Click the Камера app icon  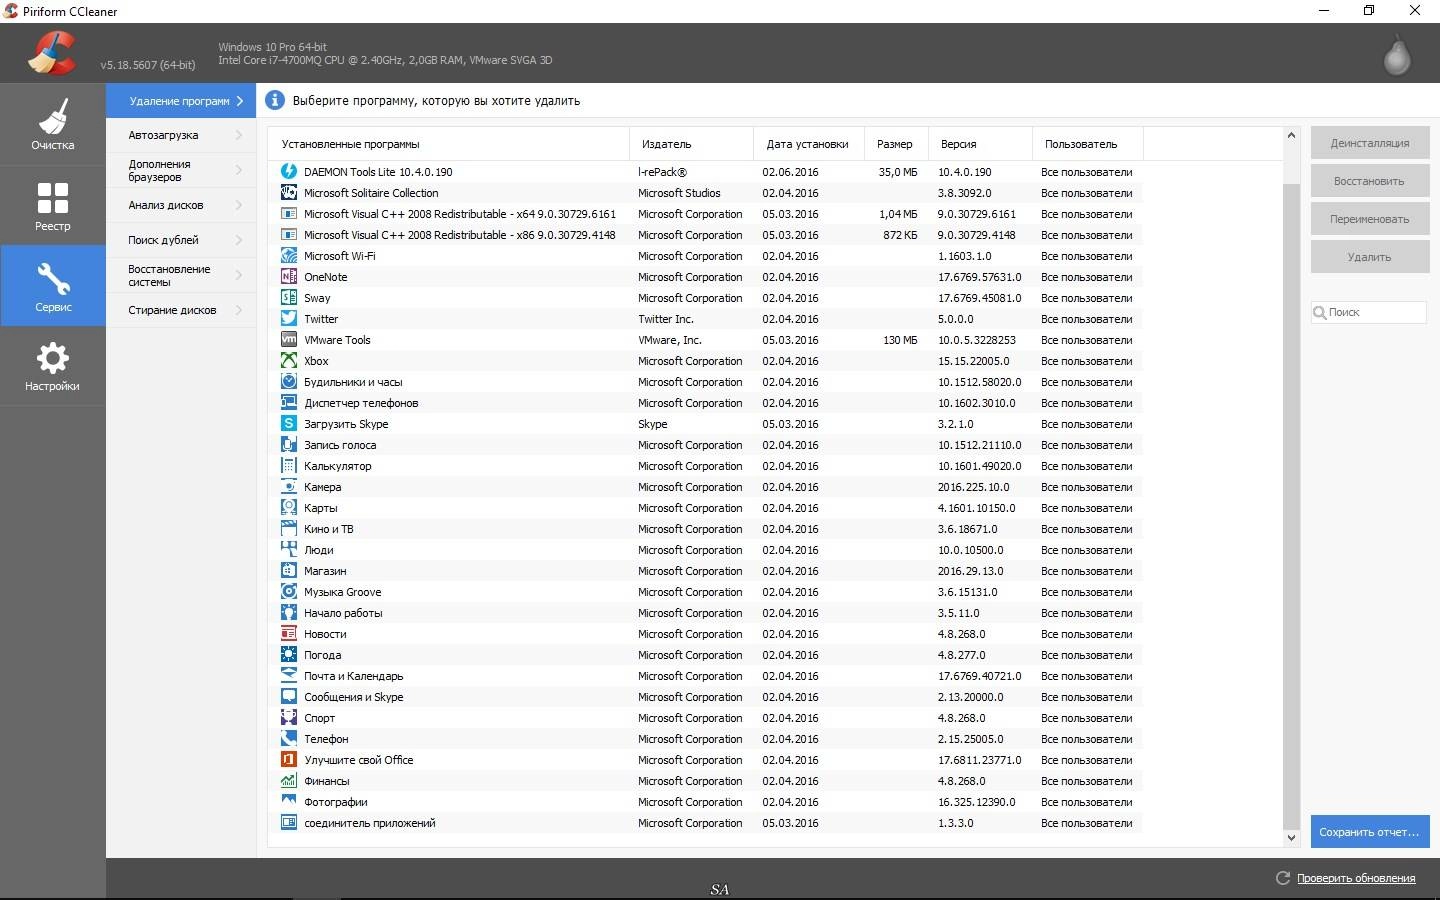point(289,487)
